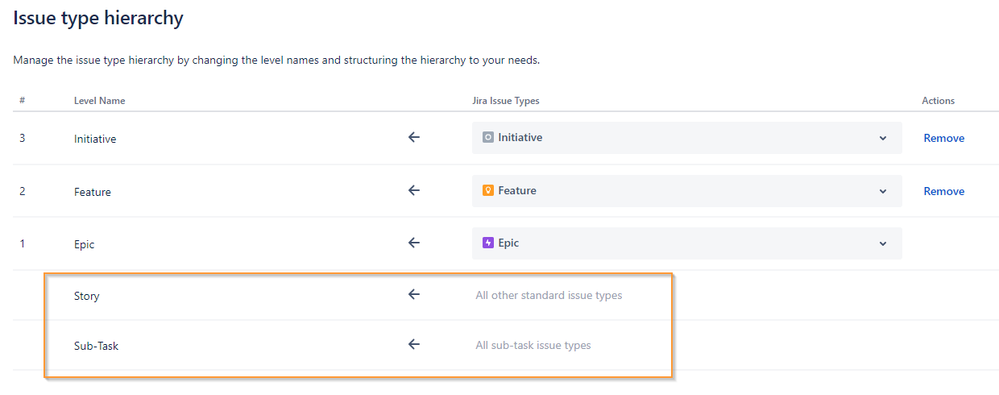The height and width of the screenshot is (395, 999).
Task: Click the Jira Issue Types column header
Action: coord(501,101)
